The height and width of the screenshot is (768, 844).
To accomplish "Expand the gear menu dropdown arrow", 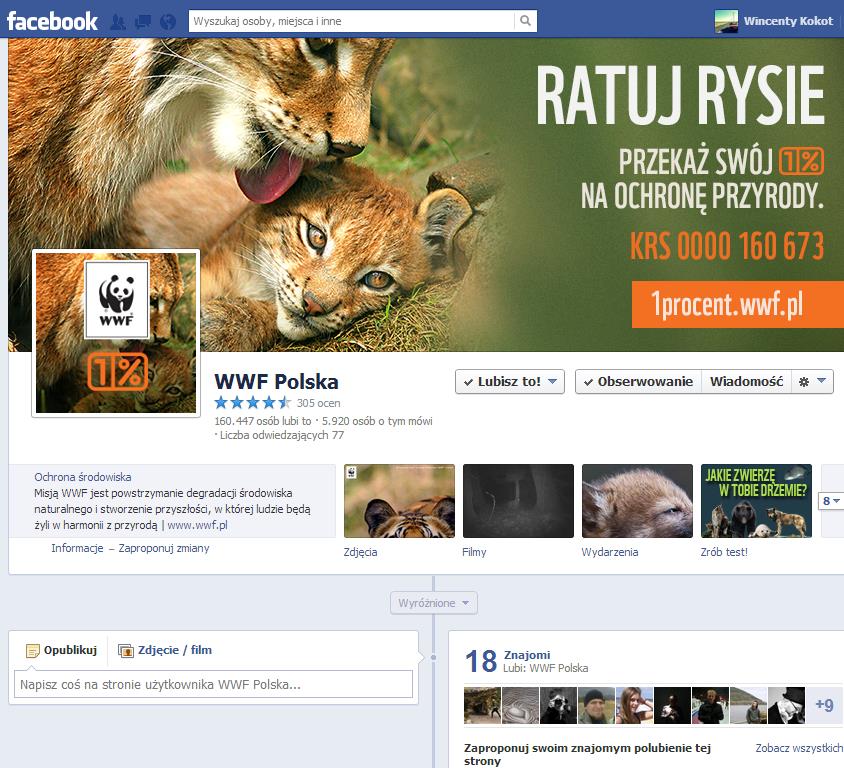I will coord(821,381).
